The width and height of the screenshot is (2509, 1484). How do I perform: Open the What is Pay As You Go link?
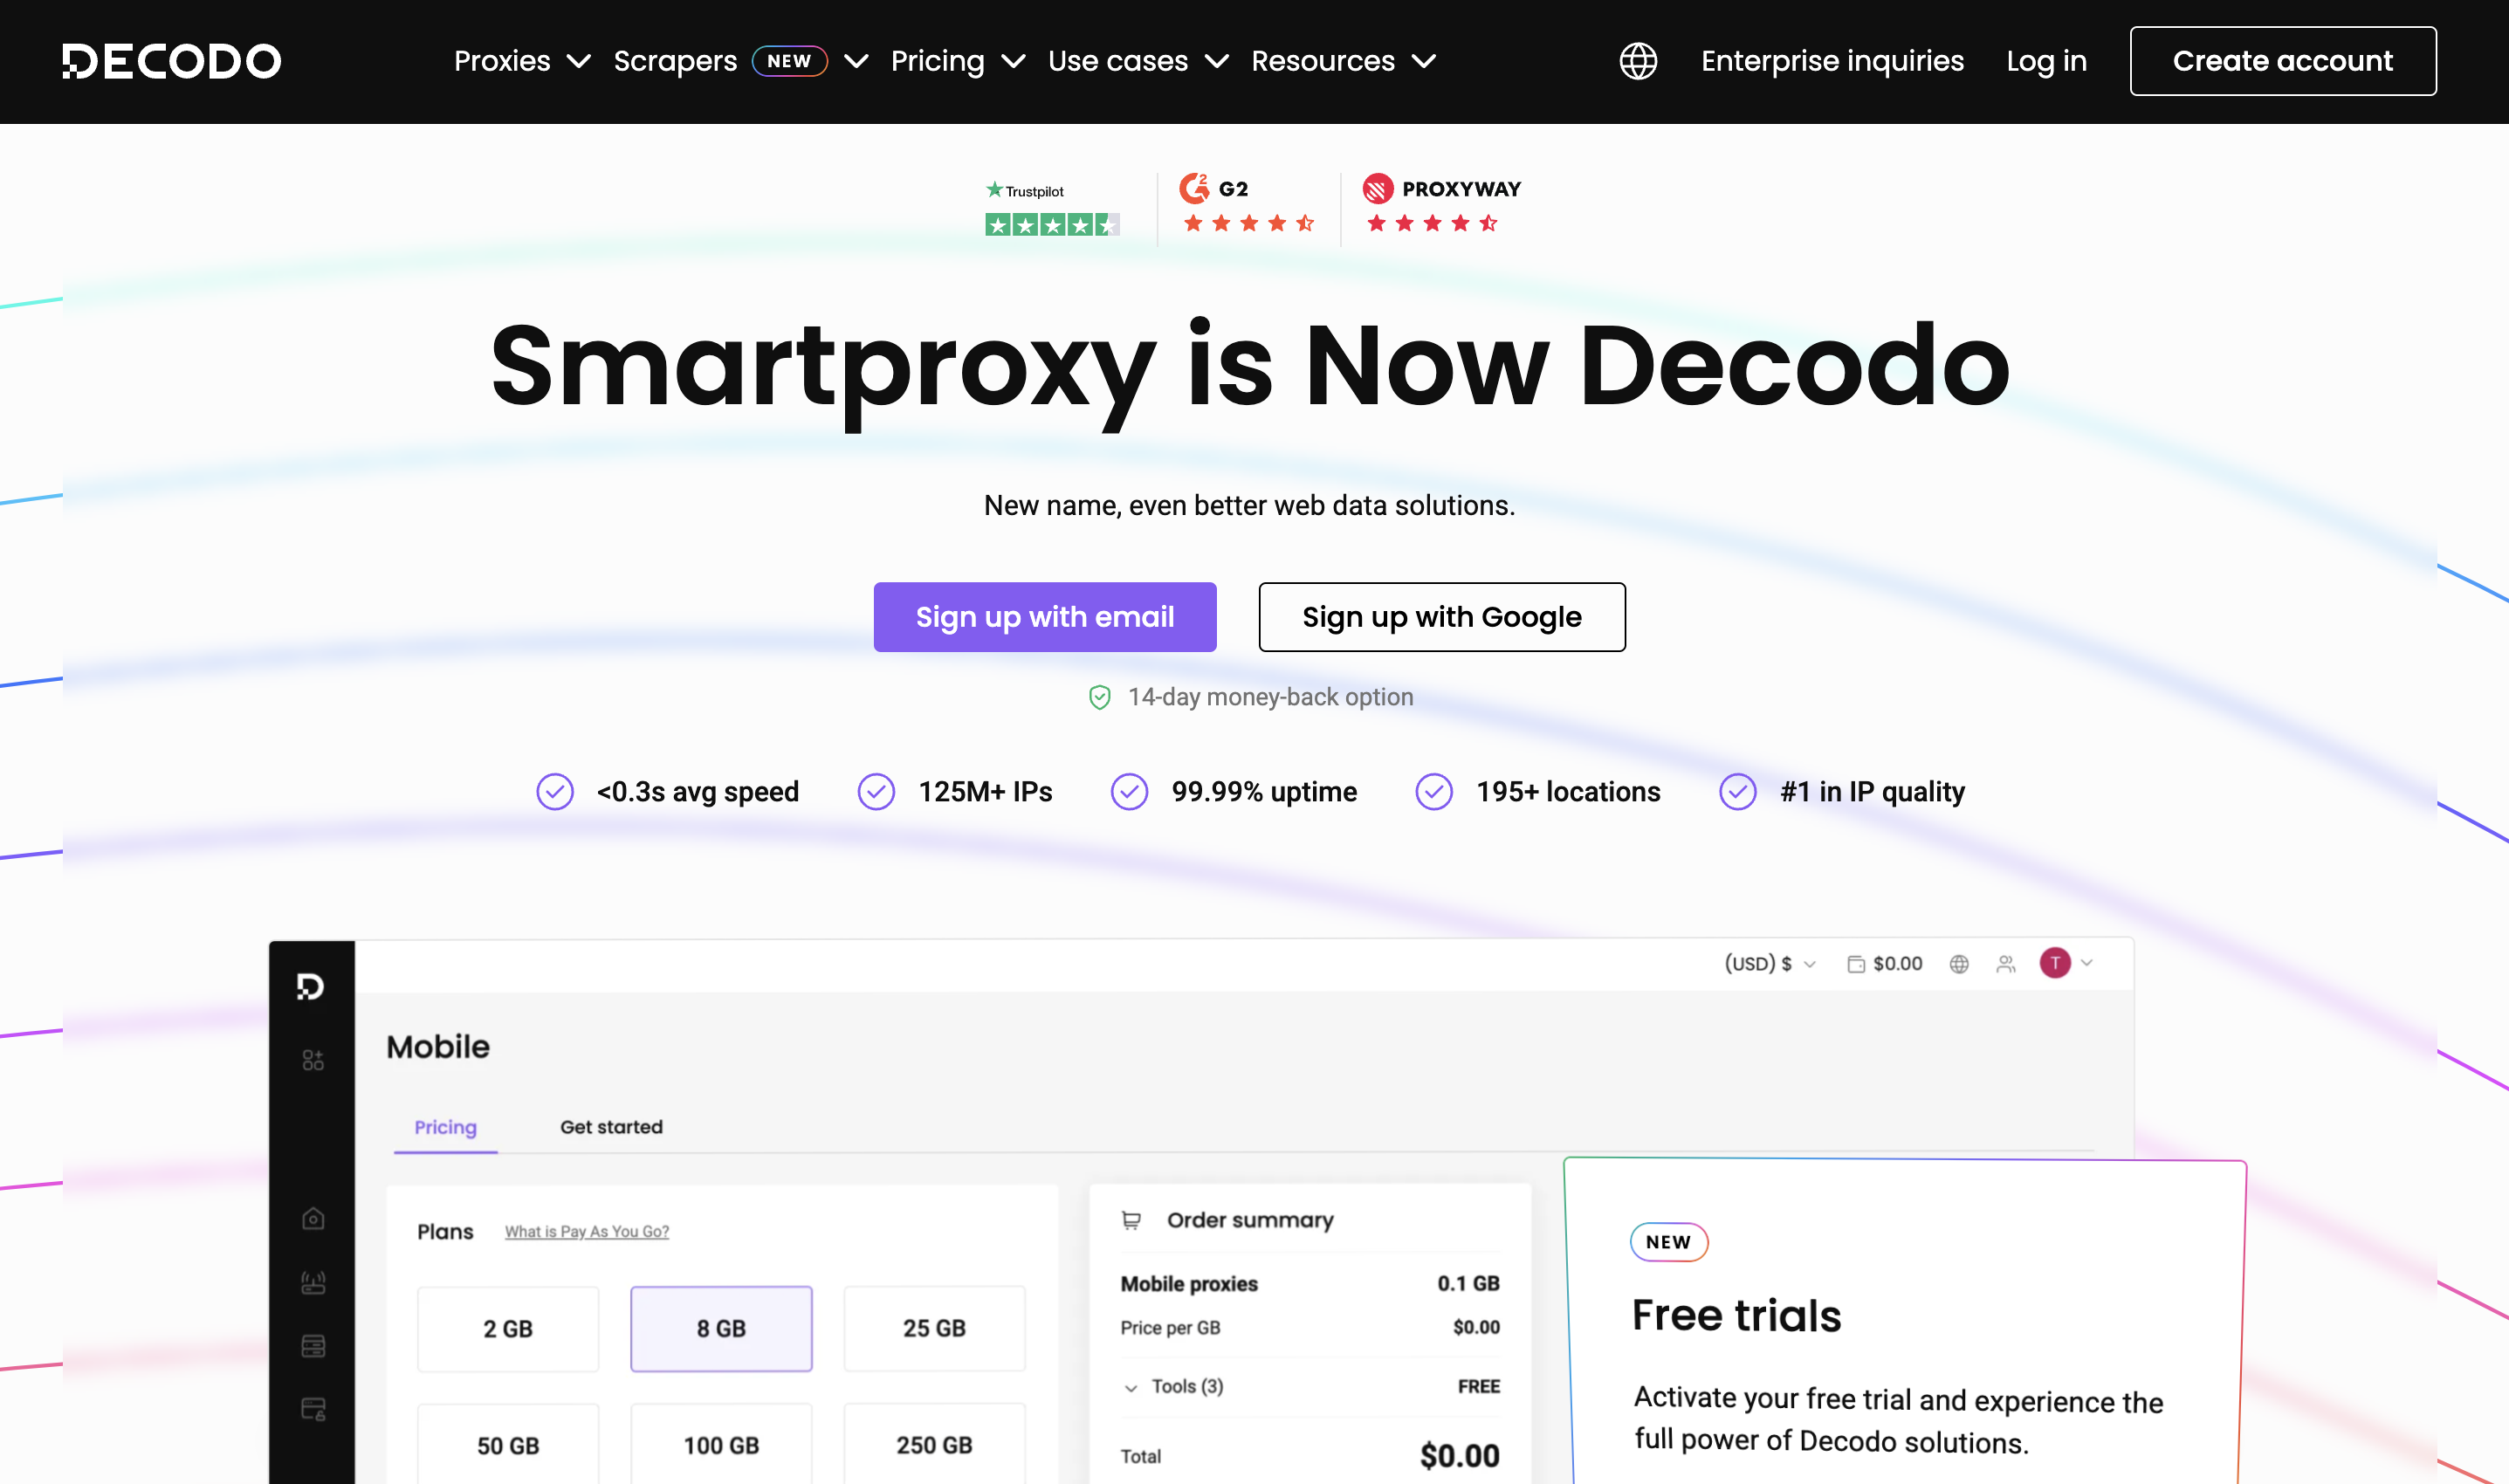pyautogui.click(x=586, y=1231)
